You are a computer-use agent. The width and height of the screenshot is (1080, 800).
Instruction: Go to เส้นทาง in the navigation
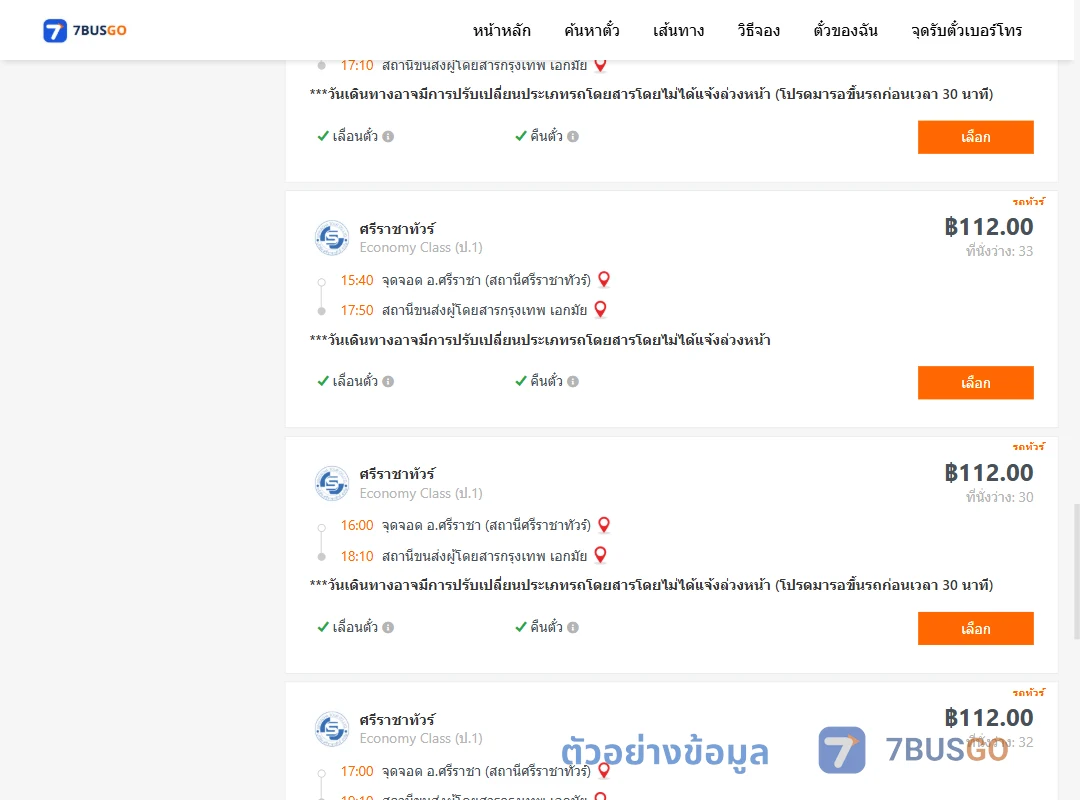tap(678, 31)
